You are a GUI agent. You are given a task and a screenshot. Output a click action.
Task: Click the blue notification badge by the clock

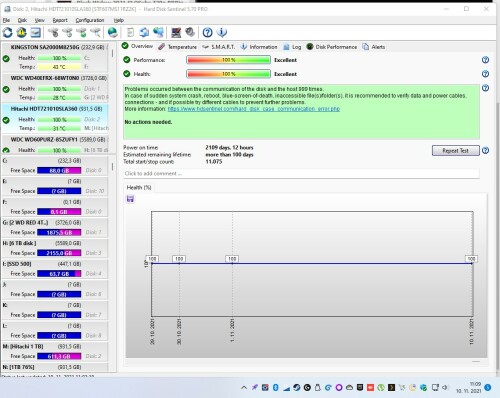(488, 387)
